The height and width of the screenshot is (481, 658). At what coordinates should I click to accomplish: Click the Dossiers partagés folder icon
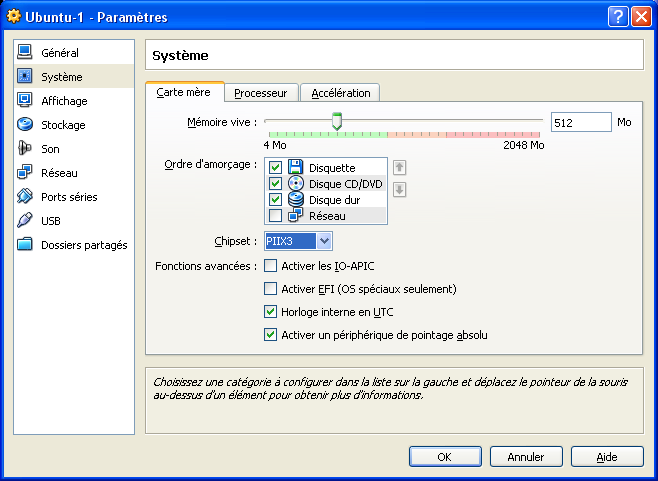coord(25,244)
